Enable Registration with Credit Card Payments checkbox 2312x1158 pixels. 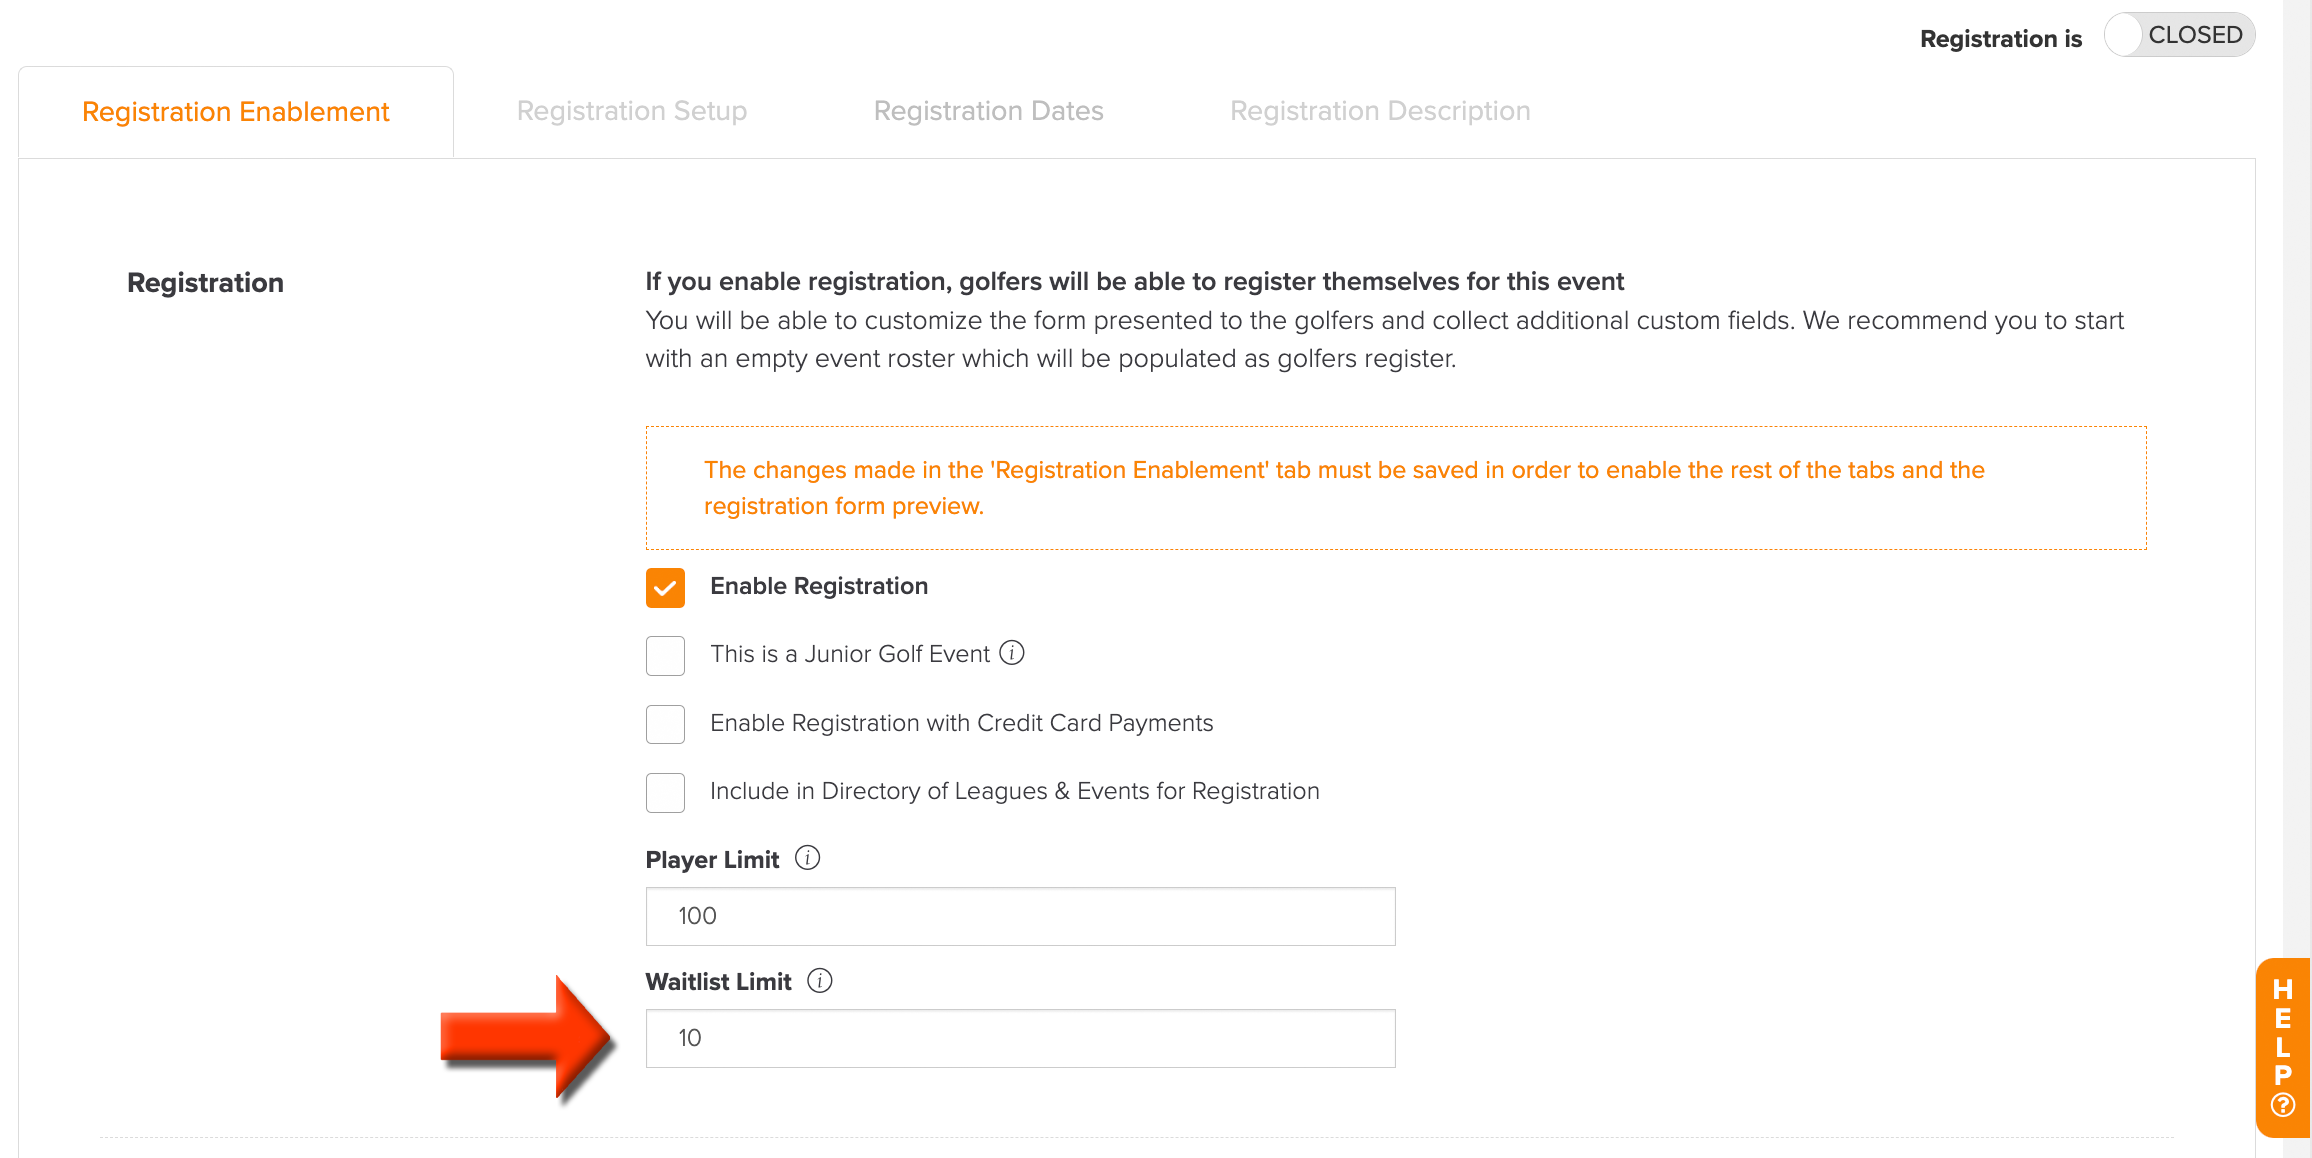[665, 724]
